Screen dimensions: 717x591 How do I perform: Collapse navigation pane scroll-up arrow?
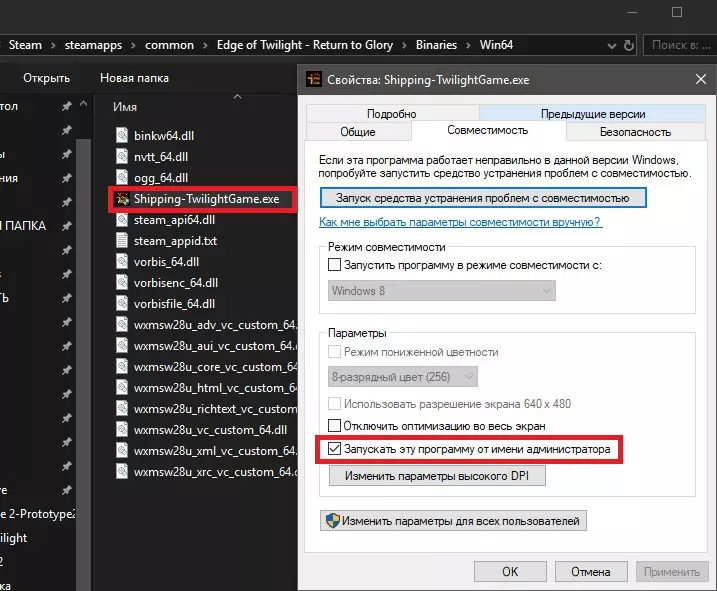coord(83,104)
